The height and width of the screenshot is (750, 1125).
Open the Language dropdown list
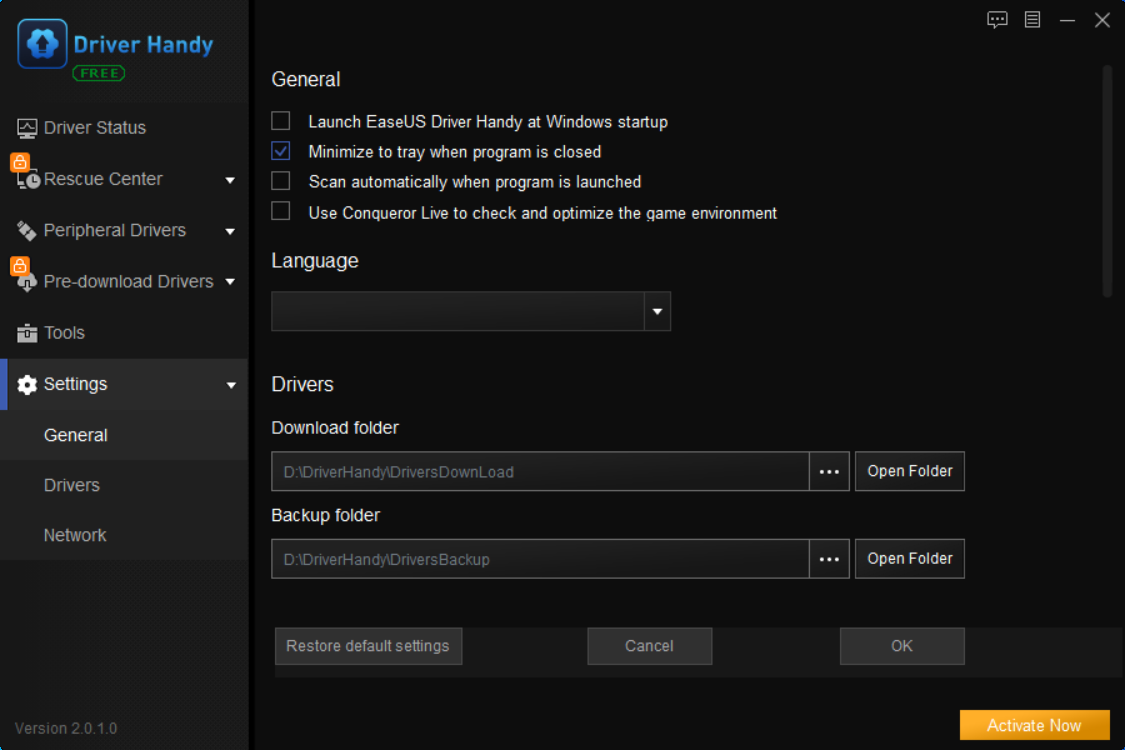click(657, 312)
